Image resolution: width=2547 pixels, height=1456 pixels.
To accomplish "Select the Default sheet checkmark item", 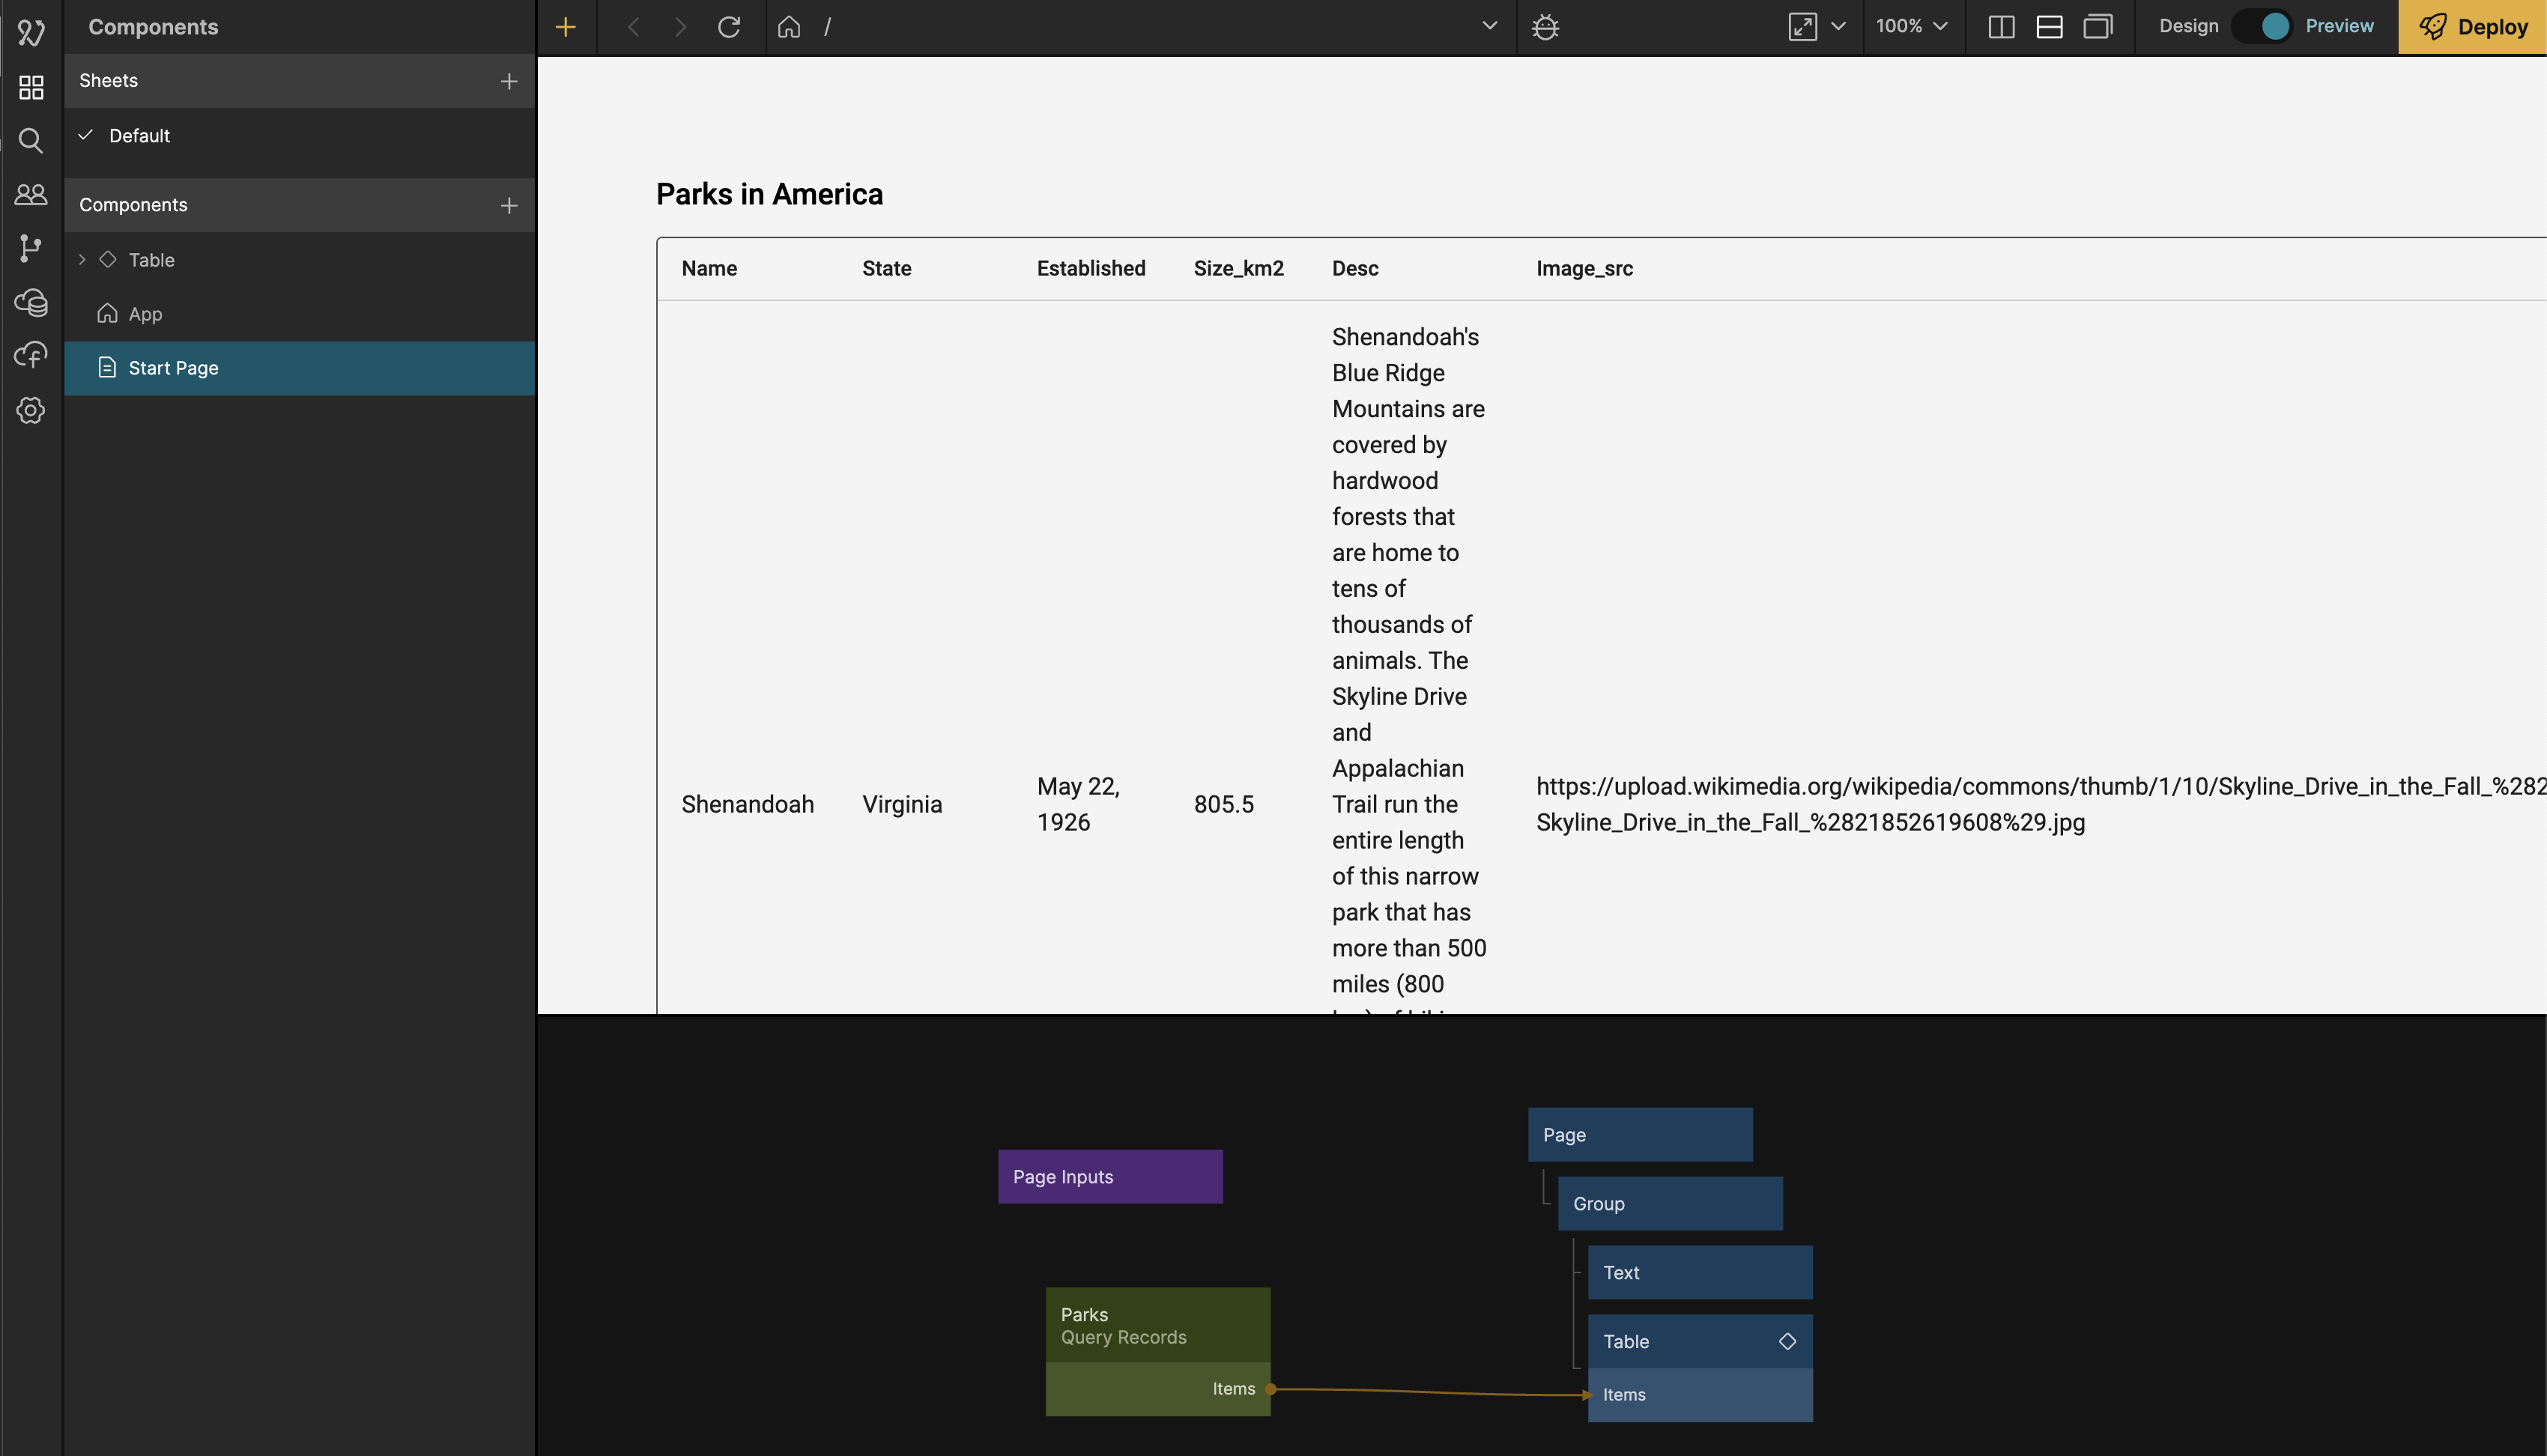I will point(139,136).
